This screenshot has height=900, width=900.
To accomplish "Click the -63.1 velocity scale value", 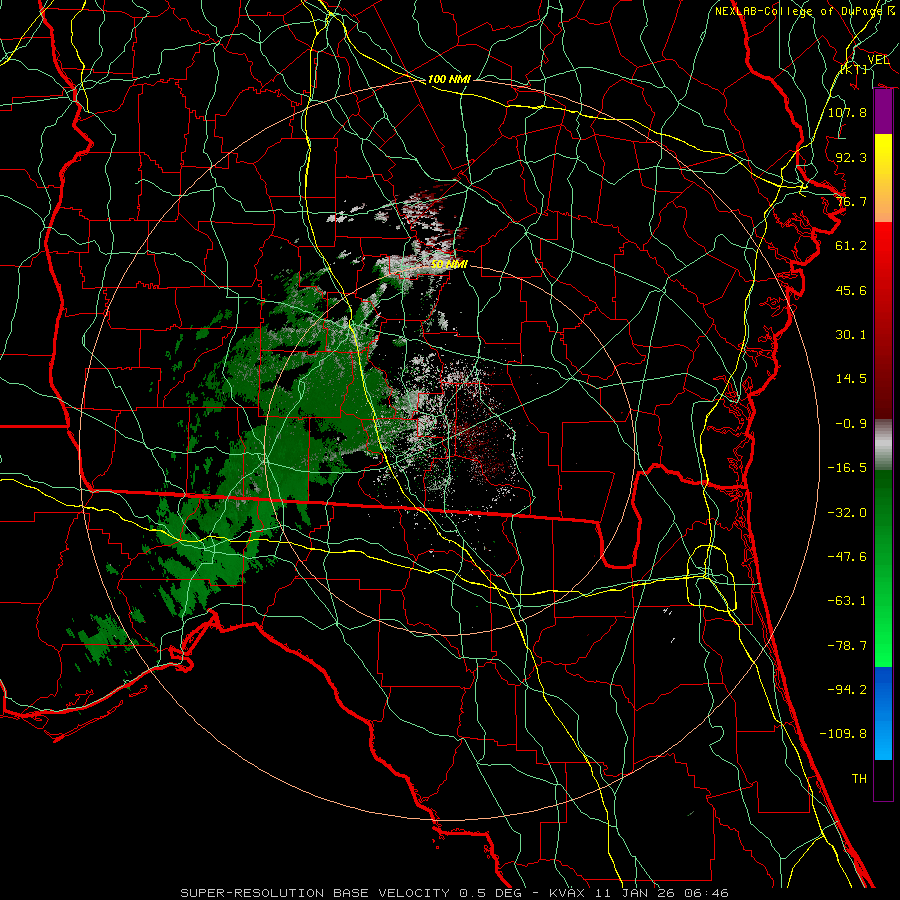I will (847, 601).
